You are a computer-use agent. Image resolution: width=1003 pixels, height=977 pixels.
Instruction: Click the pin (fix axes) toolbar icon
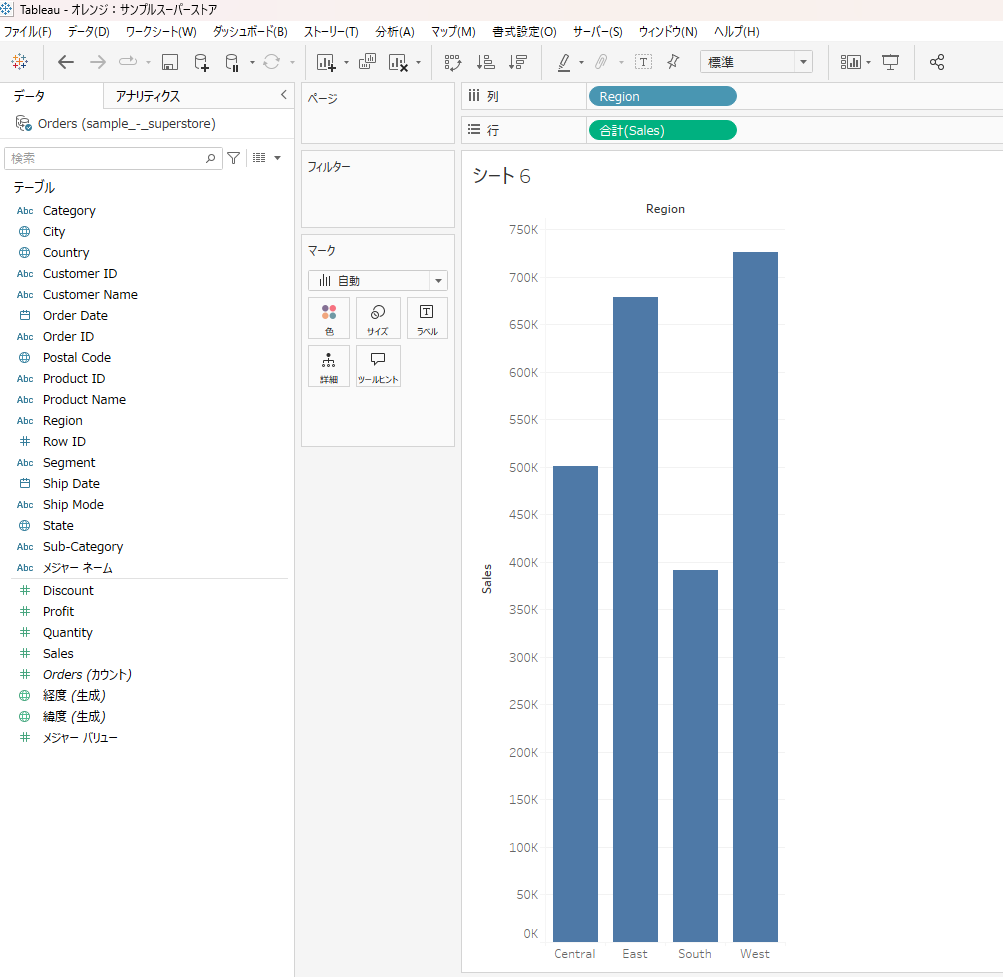(673, 62)
